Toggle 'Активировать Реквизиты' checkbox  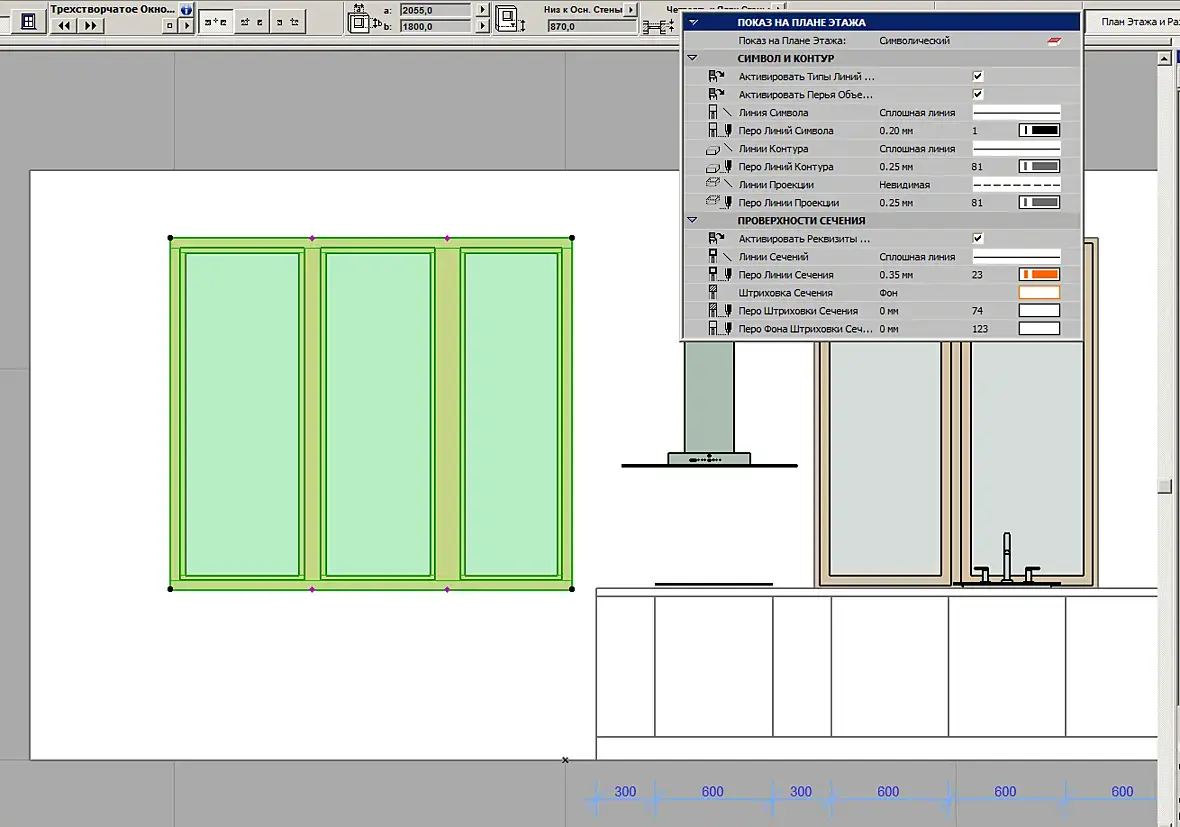978,238
